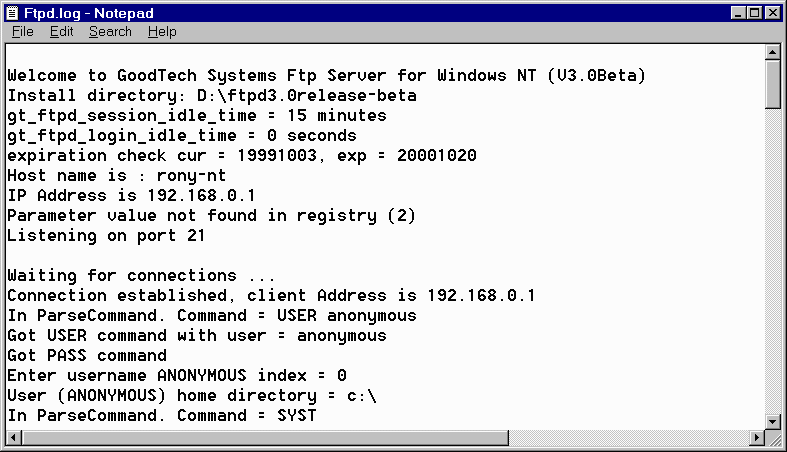Click the vertical scrollbar down arrow
Screen dimensions: 787x452
[773, 422]
